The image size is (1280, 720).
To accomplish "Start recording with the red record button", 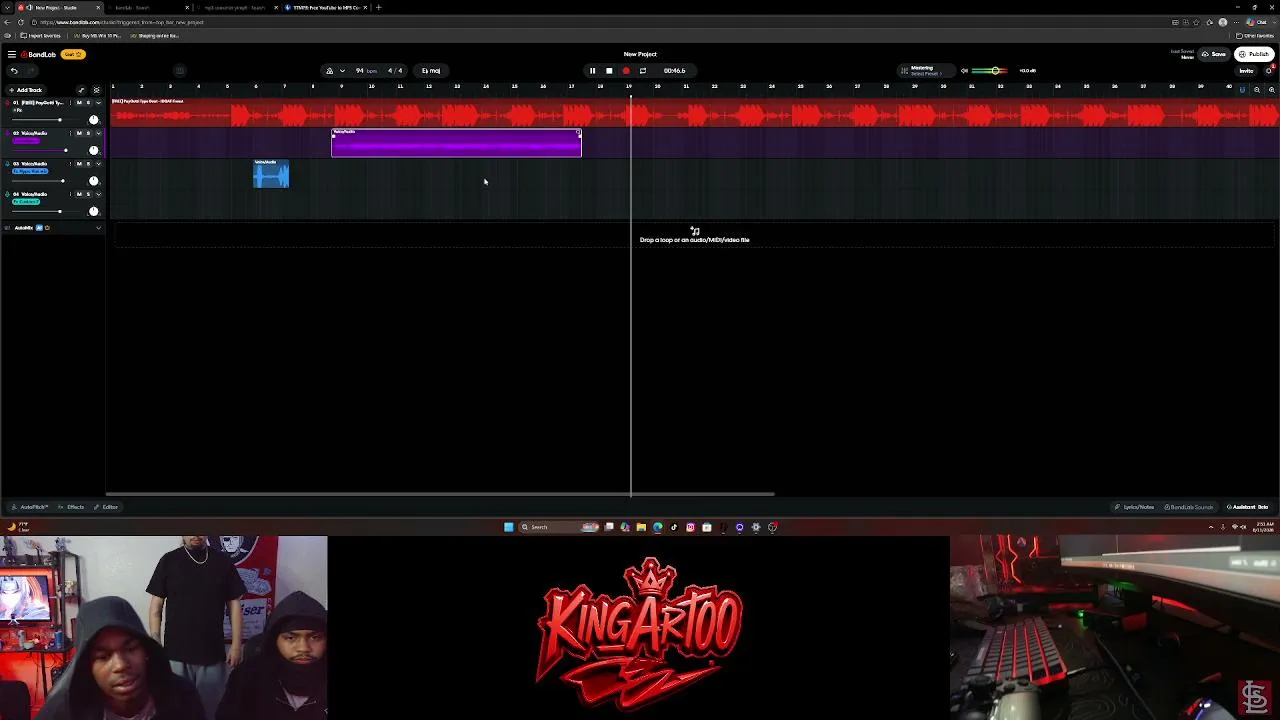I will (626, 71).
